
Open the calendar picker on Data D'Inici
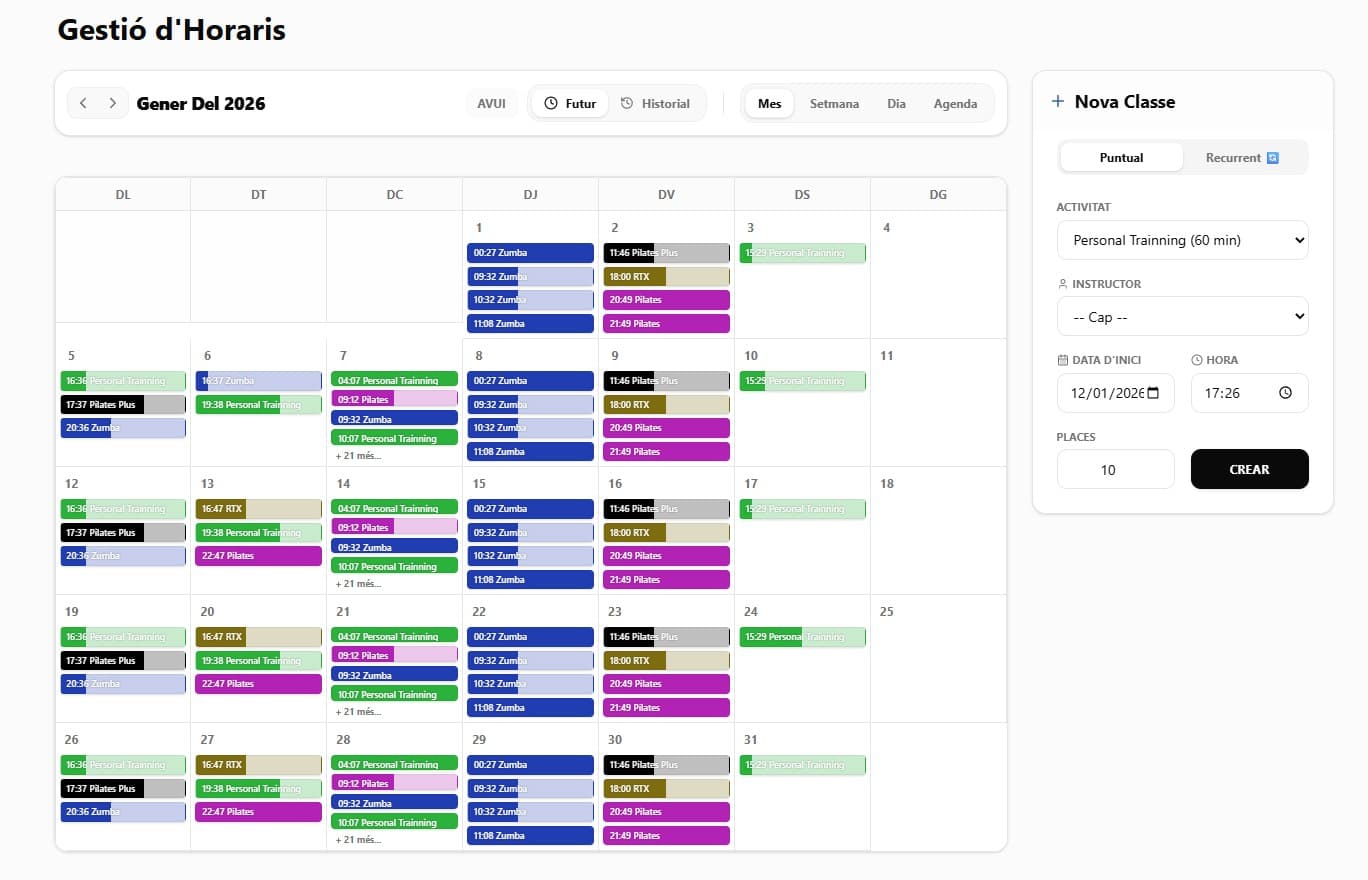[x=1152, y=393]
